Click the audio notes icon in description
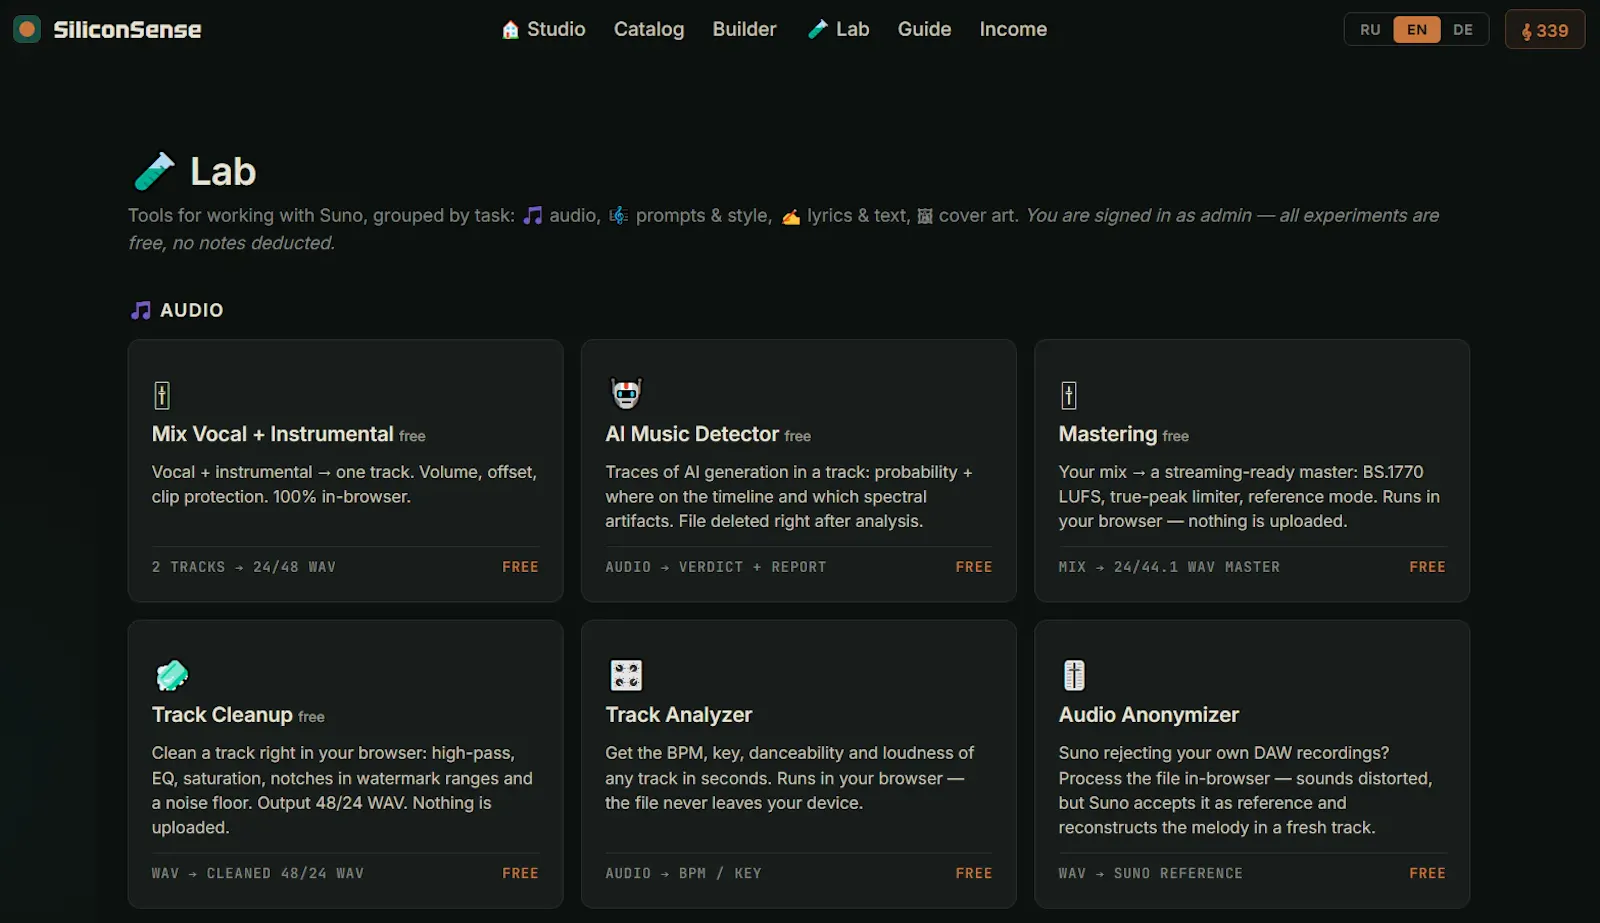1600x923 pixels. pyautogui.click(x=533, y=215)
